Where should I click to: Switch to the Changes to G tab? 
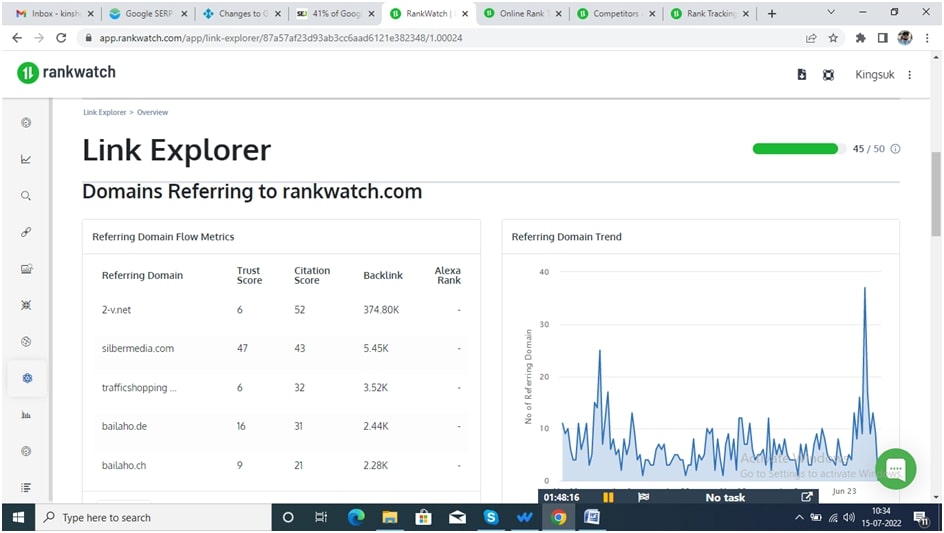[x=242, y=13]
